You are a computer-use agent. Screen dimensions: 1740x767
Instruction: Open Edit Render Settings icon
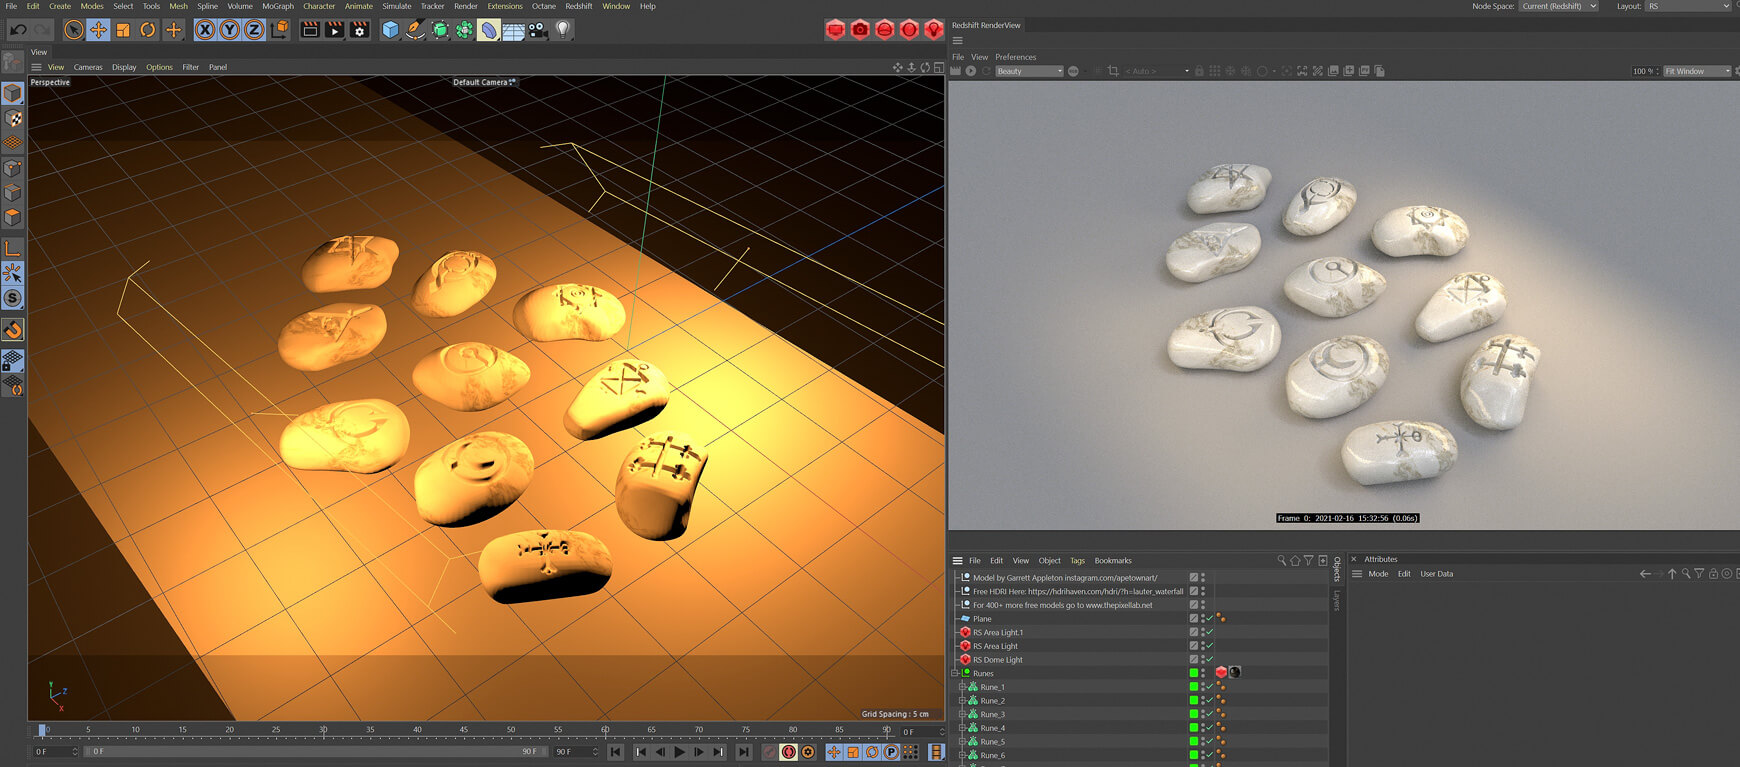click(x=359, y=30)
